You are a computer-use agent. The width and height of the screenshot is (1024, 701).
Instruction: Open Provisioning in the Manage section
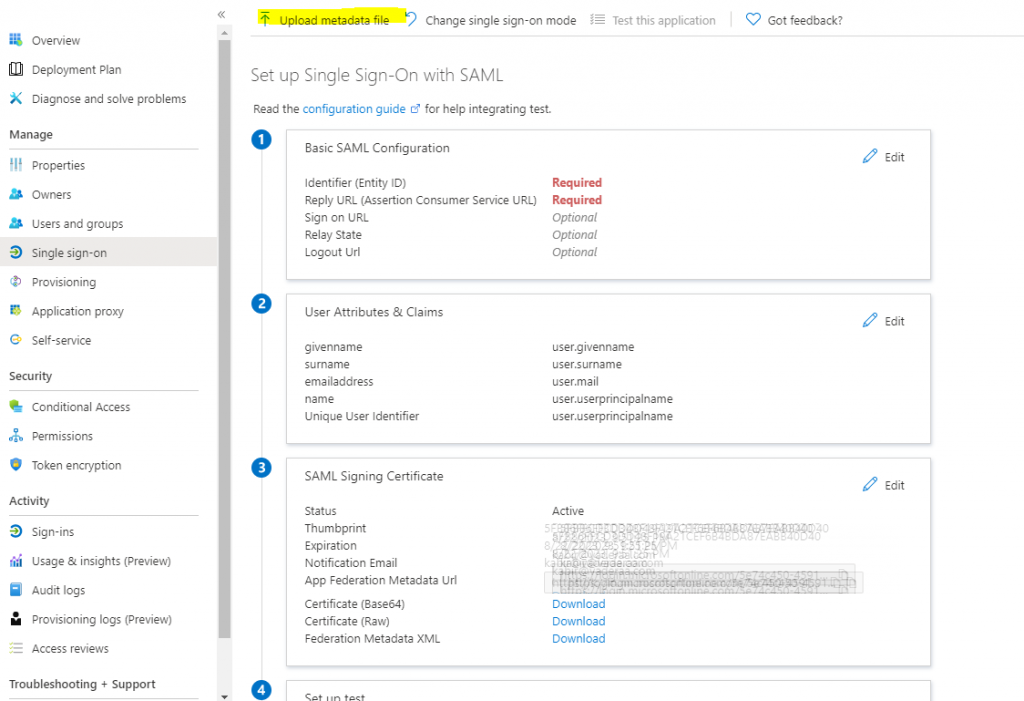coord(64,282)
